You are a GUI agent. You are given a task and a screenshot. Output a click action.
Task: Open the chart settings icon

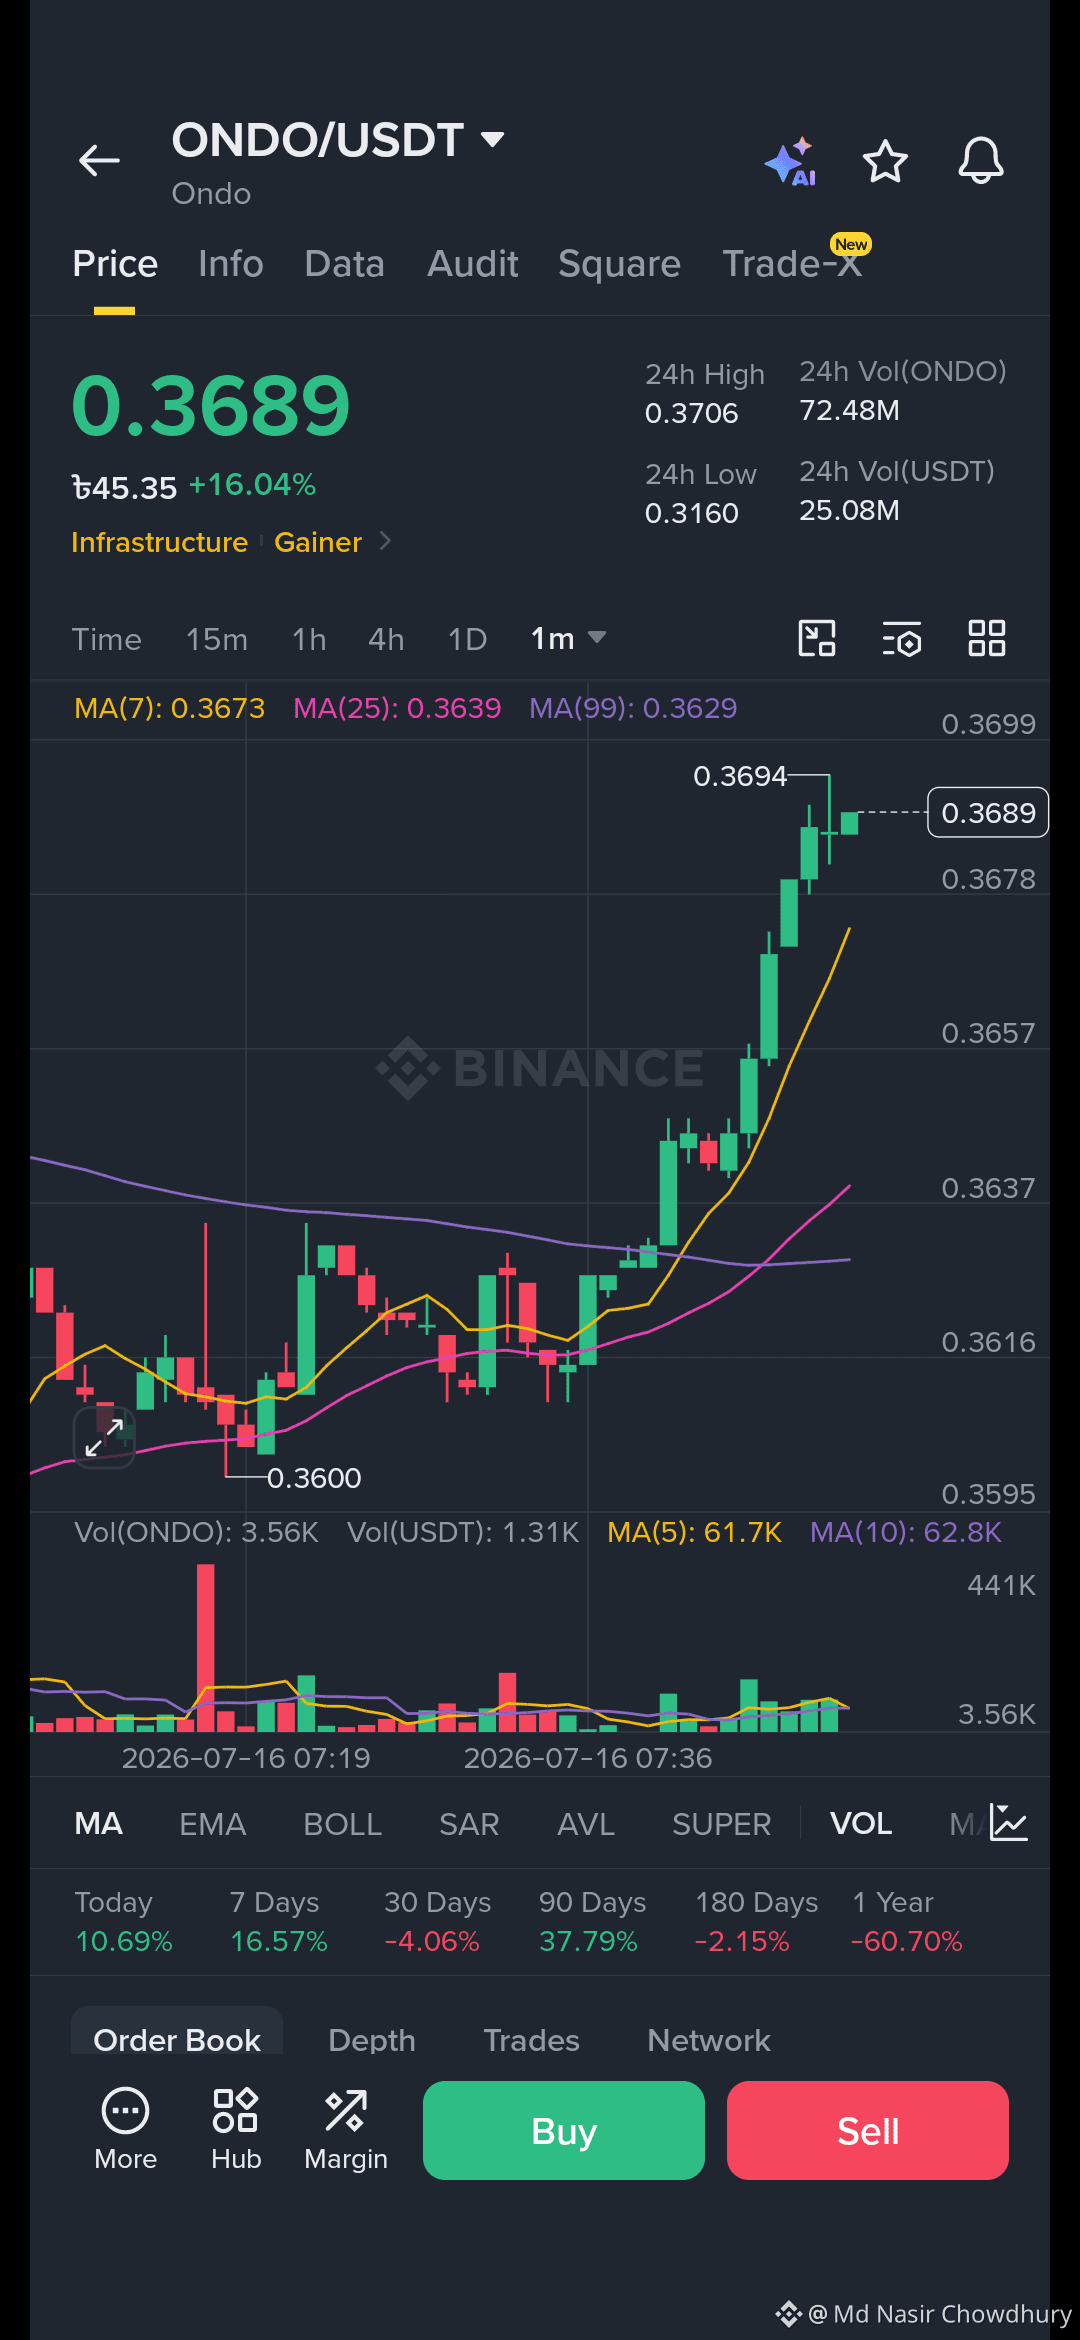[x=902, y=638]
